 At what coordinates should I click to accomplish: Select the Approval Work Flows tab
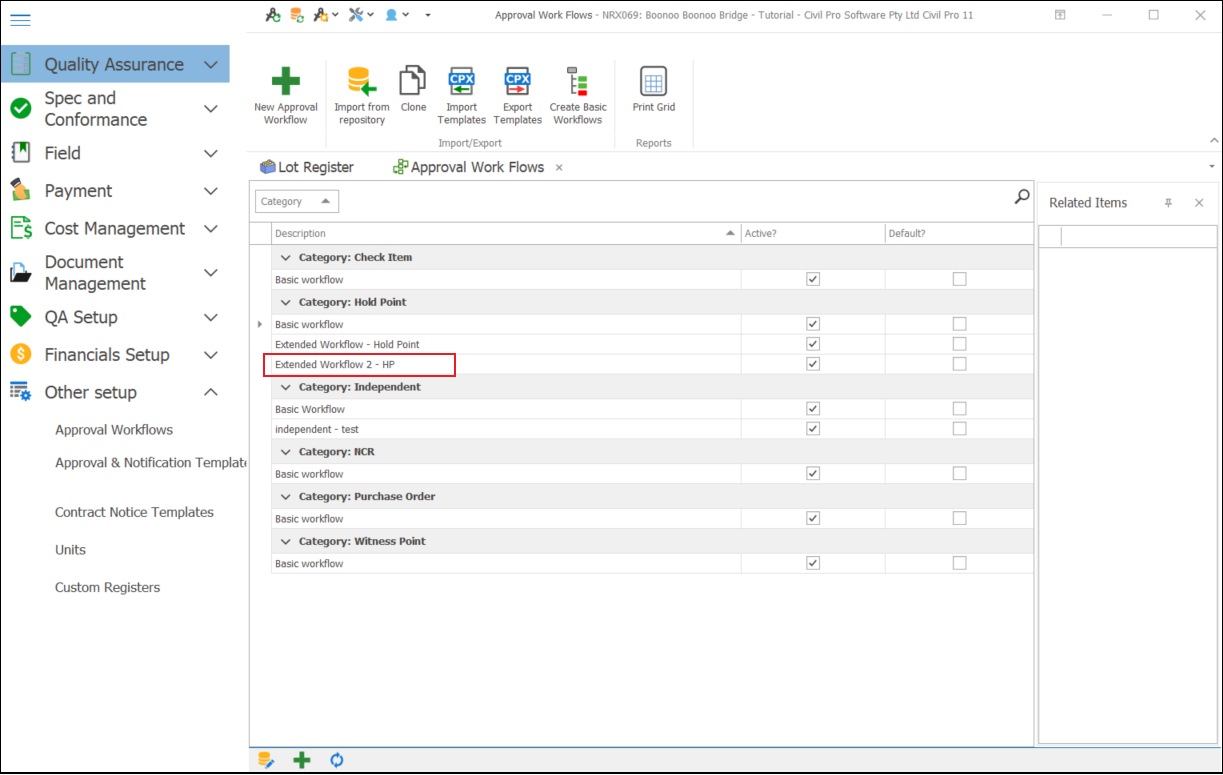(x=469, y=167)
